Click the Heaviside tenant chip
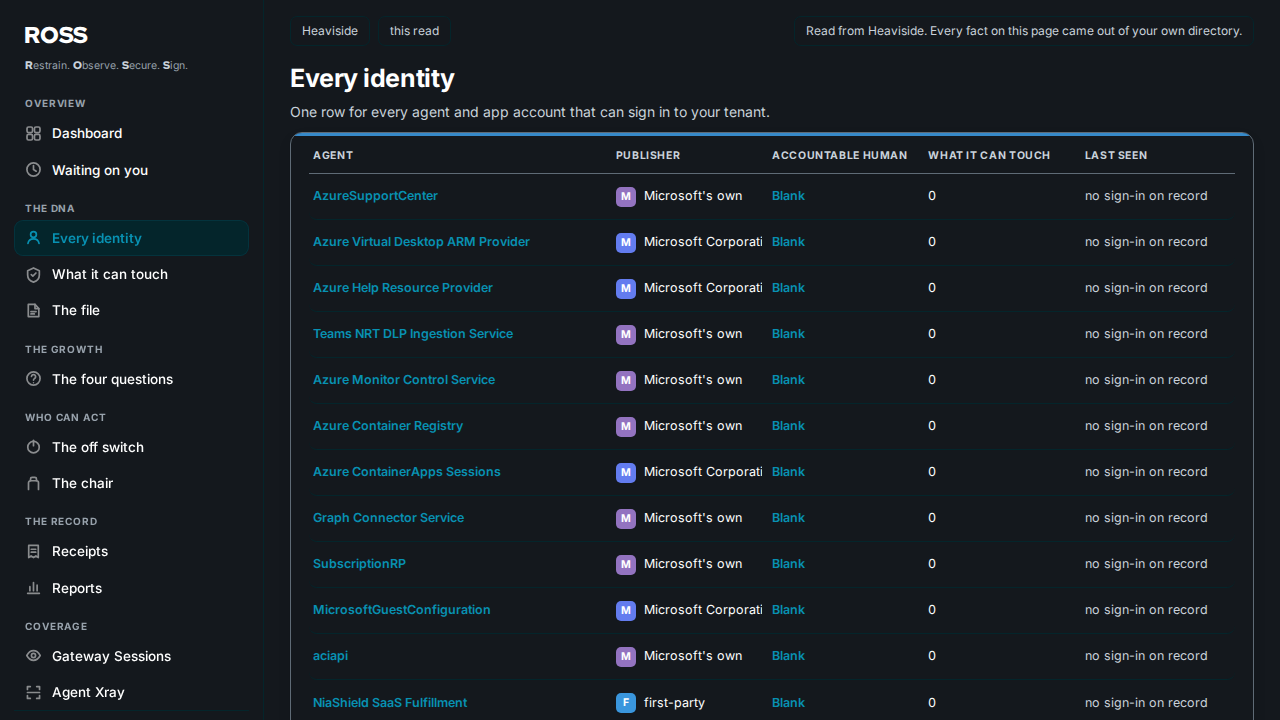The width and height of the screenshot is (1280, 720). [330, 31]
